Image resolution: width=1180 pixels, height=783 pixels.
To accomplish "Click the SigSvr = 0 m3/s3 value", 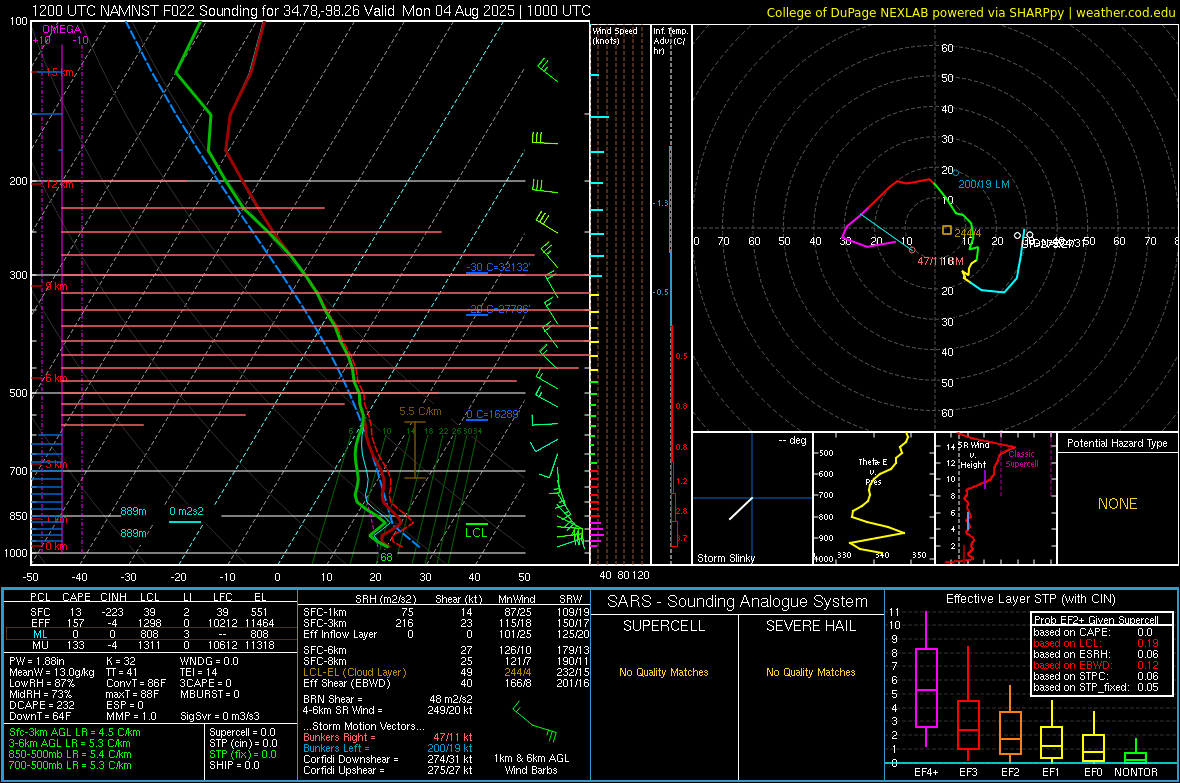I will [x=220, y=716].
